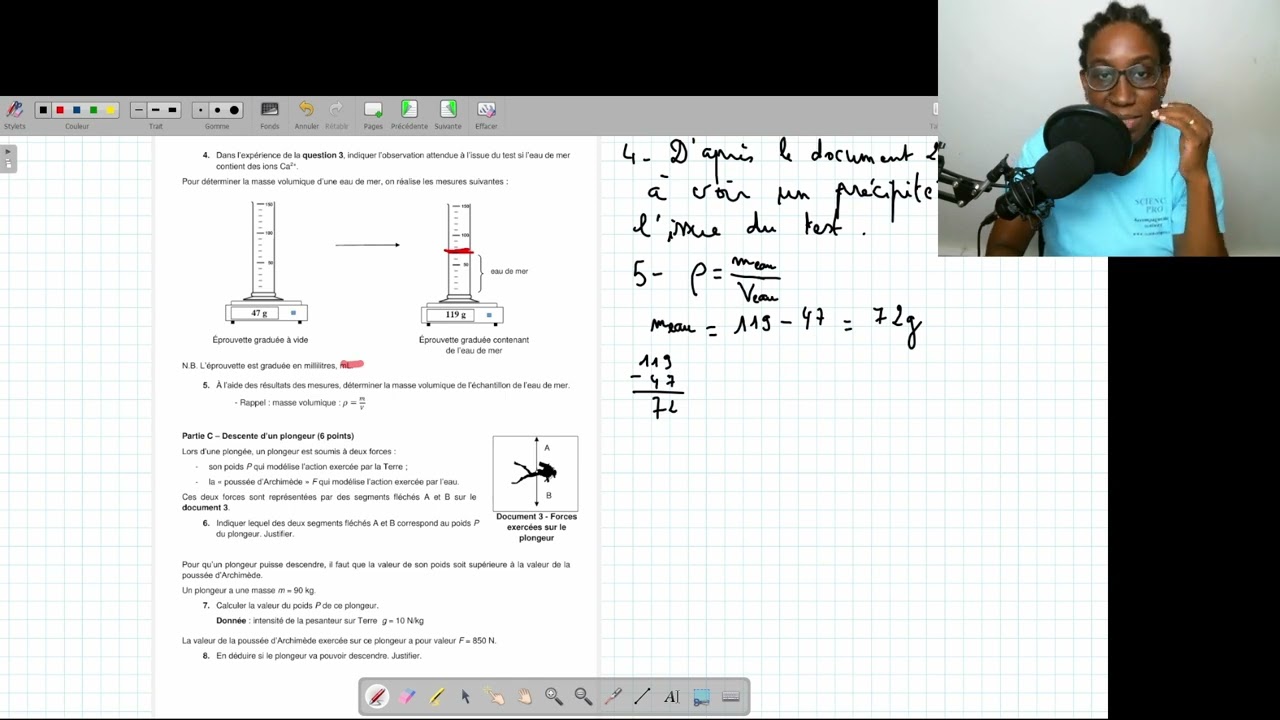Click the 'Document 3 - Forces exercées' caption

[x=536, y=527]
